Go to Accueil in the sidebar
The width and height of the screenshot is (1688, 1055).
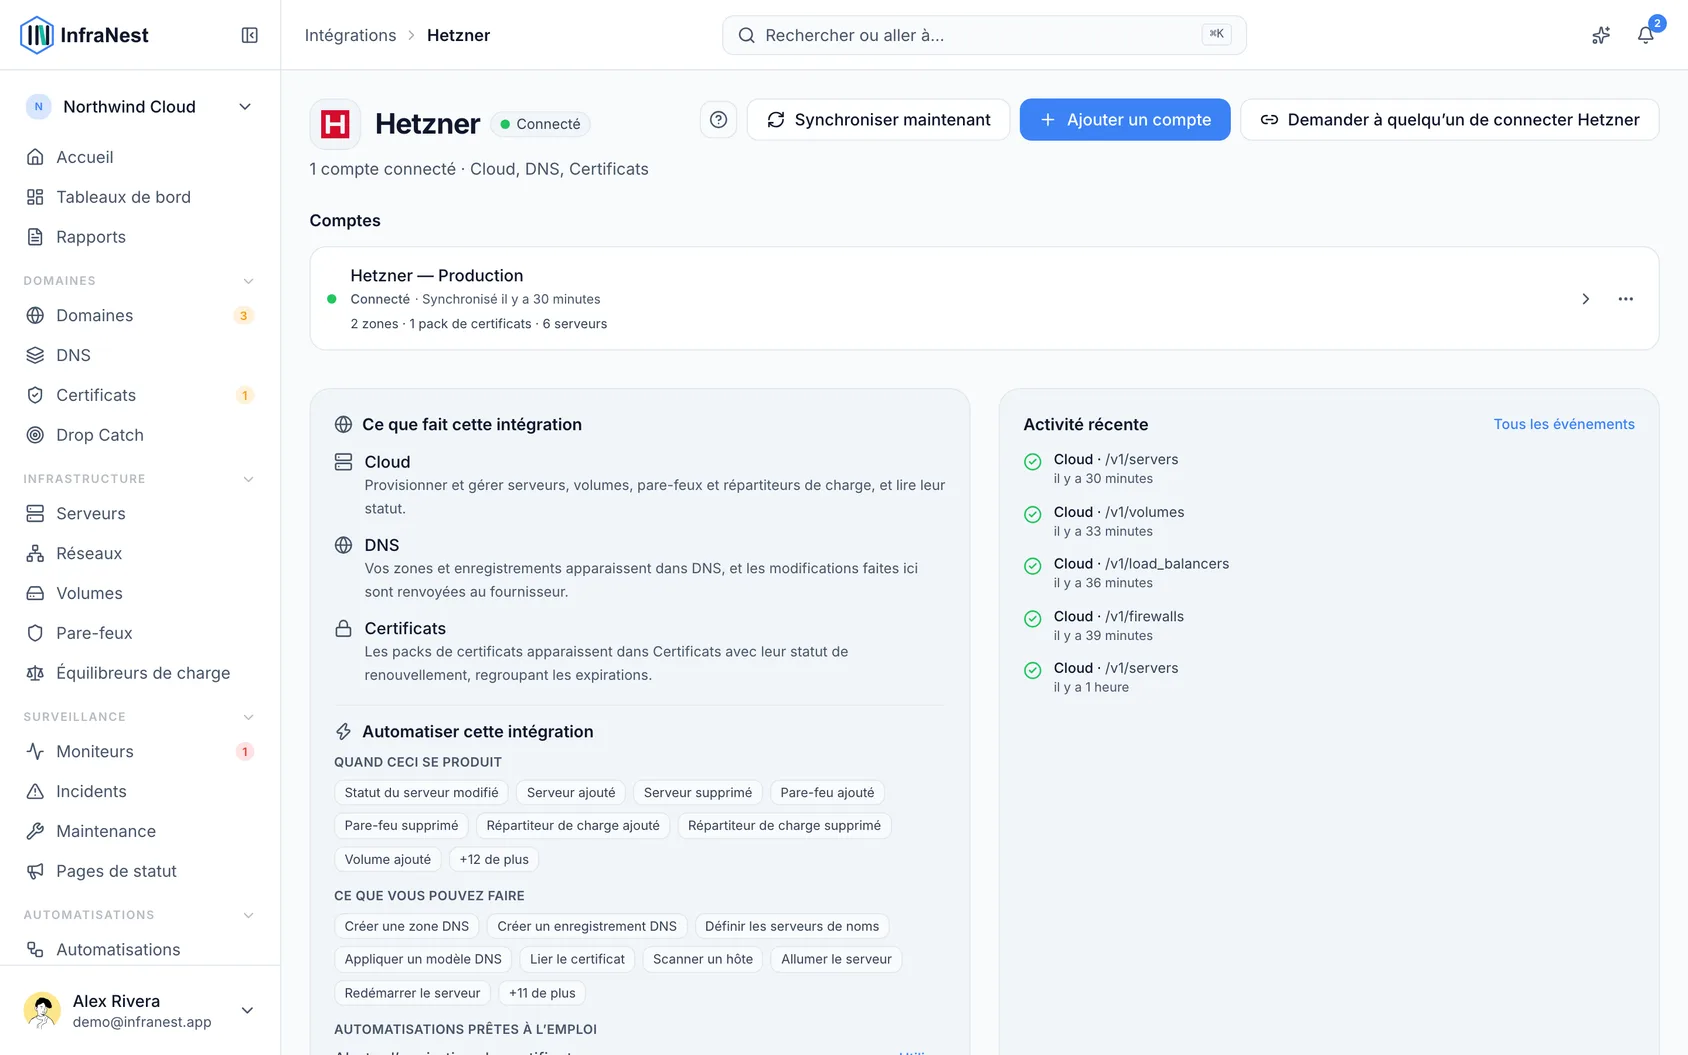(140, 157)
